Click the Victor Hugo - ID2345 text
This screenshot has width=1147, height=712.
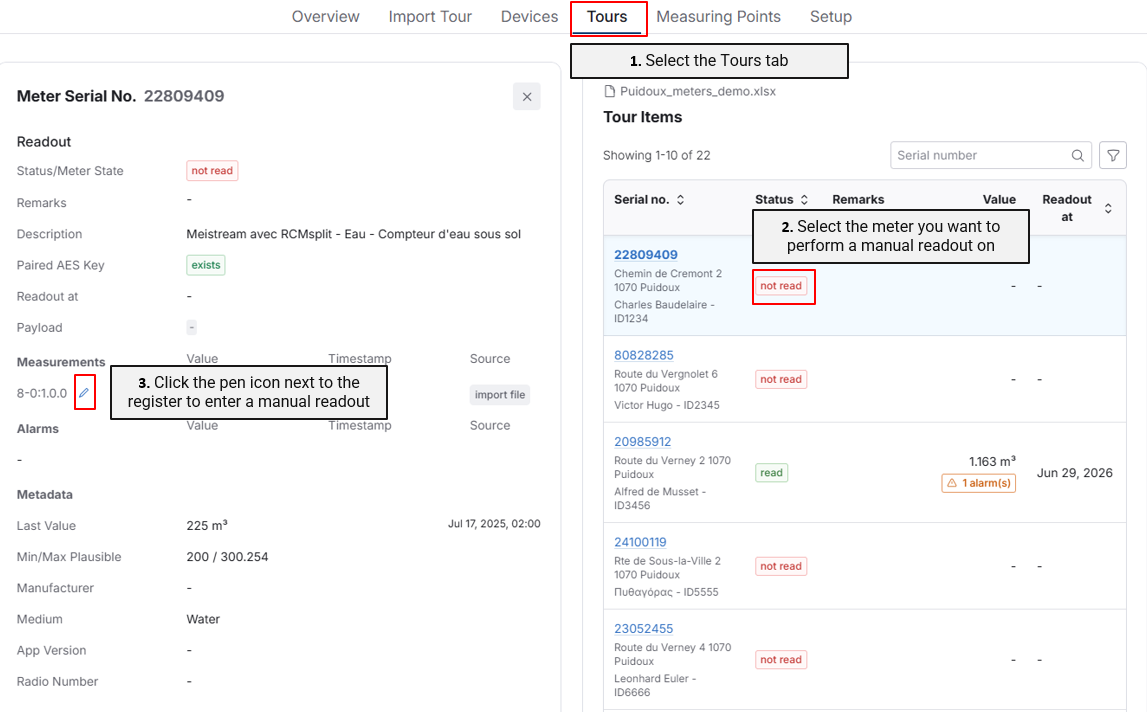[666, 405]
